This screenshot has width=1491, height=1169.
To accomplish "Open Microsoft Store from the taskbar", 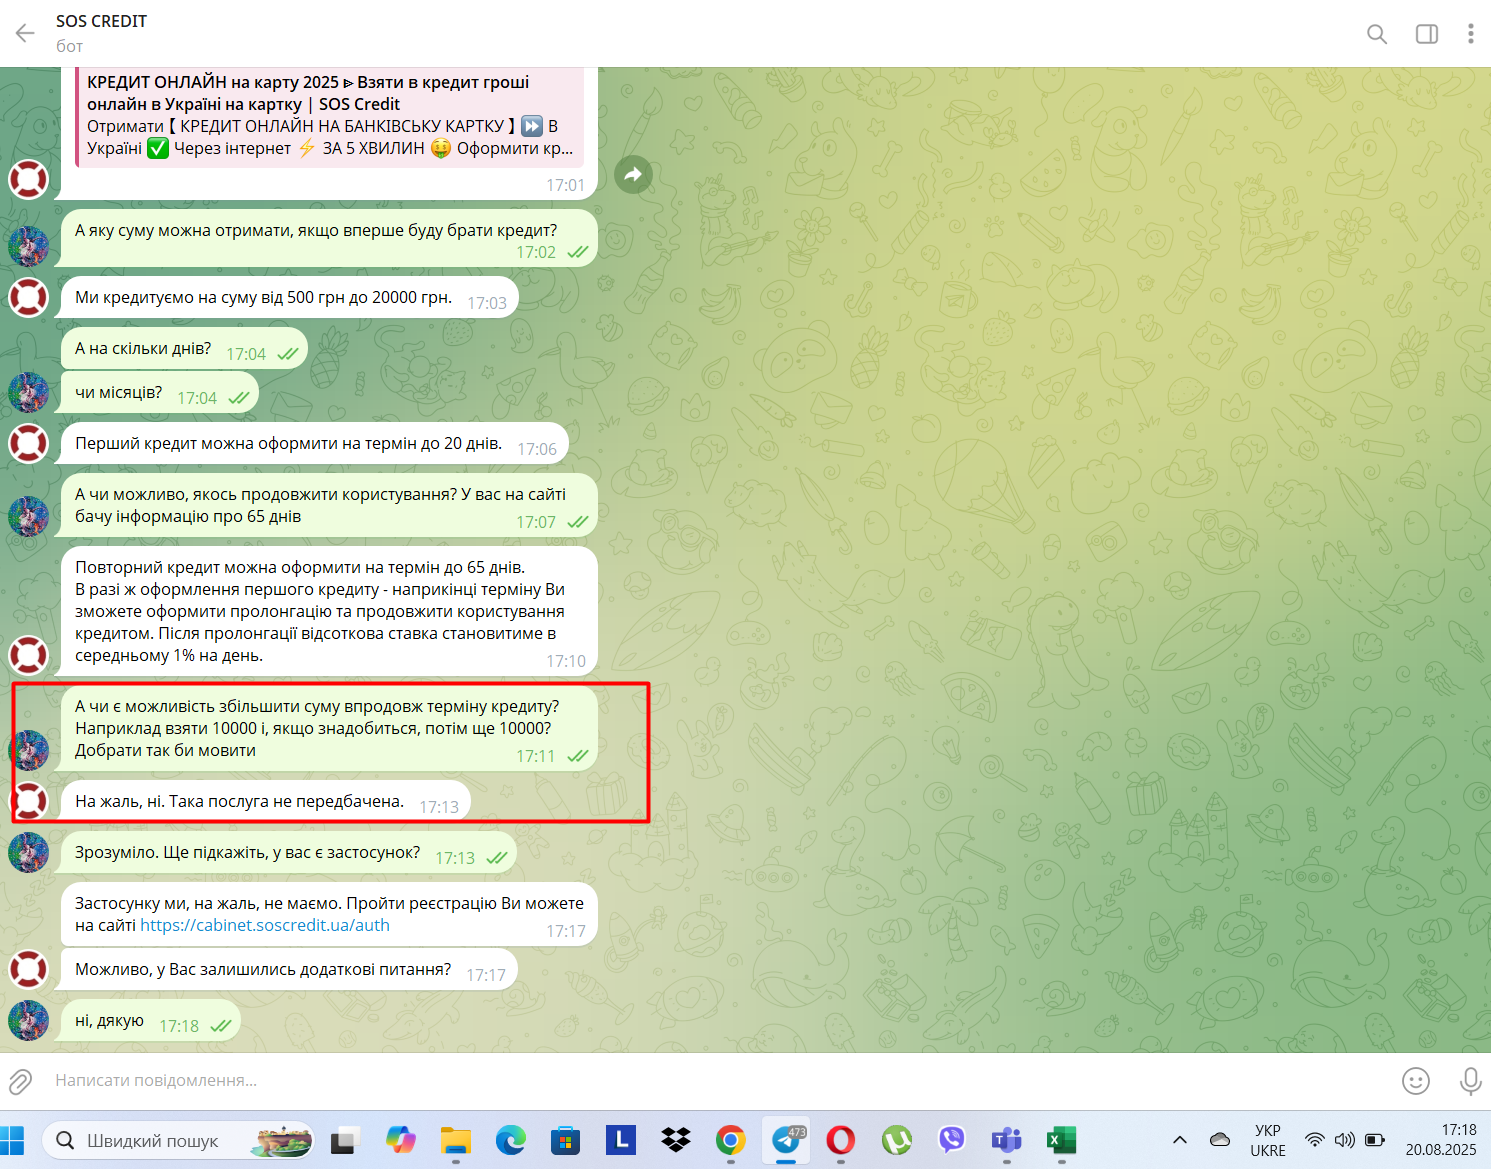I will click(566, 1140).
